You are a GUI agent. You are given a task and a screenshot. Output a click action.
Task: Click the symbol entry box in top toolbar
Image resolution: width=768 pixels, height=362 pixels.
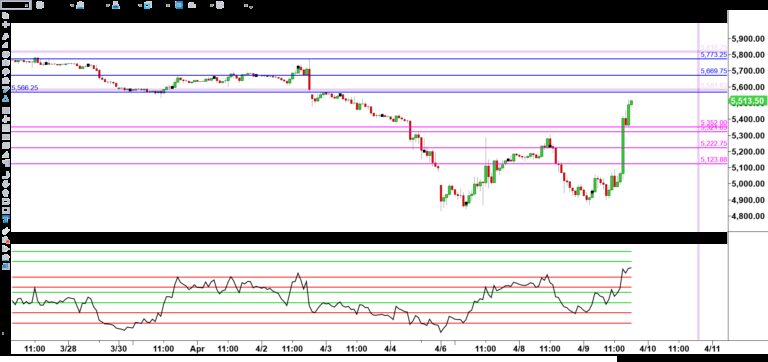[16, 5]
